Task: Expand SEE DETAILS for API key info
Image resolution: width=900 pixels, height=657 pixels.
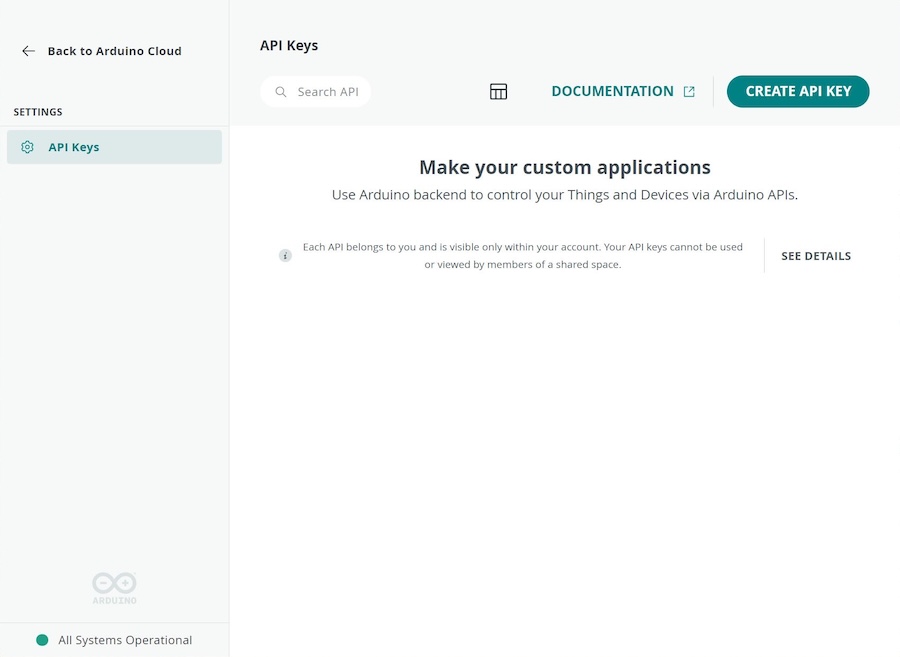Action: pyautogui.click(x=816, y=256)
